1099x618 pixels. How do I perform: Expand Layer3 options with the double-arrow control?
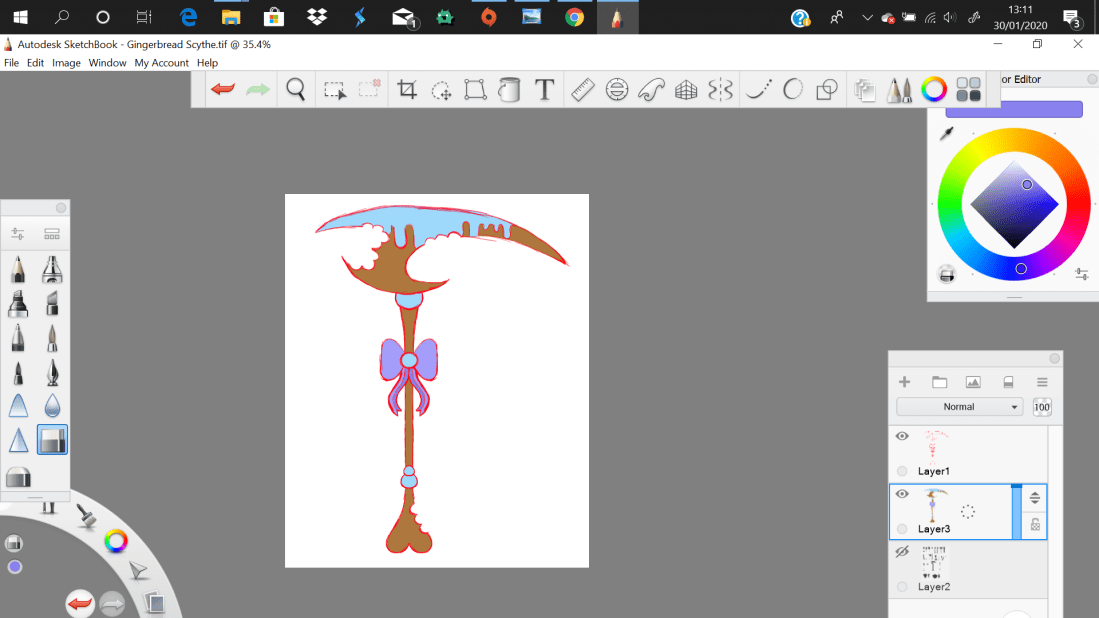pyautogui.click(x=1035, y=497)
